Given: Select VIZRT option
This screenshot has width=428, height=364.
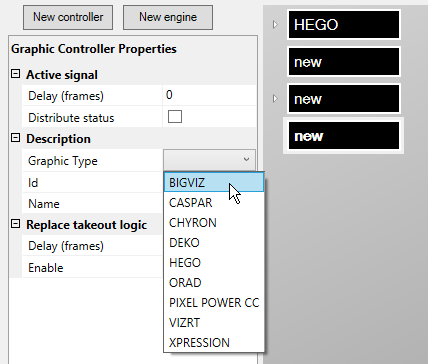Looking at the screenshot, I should (x=214, y=323).
